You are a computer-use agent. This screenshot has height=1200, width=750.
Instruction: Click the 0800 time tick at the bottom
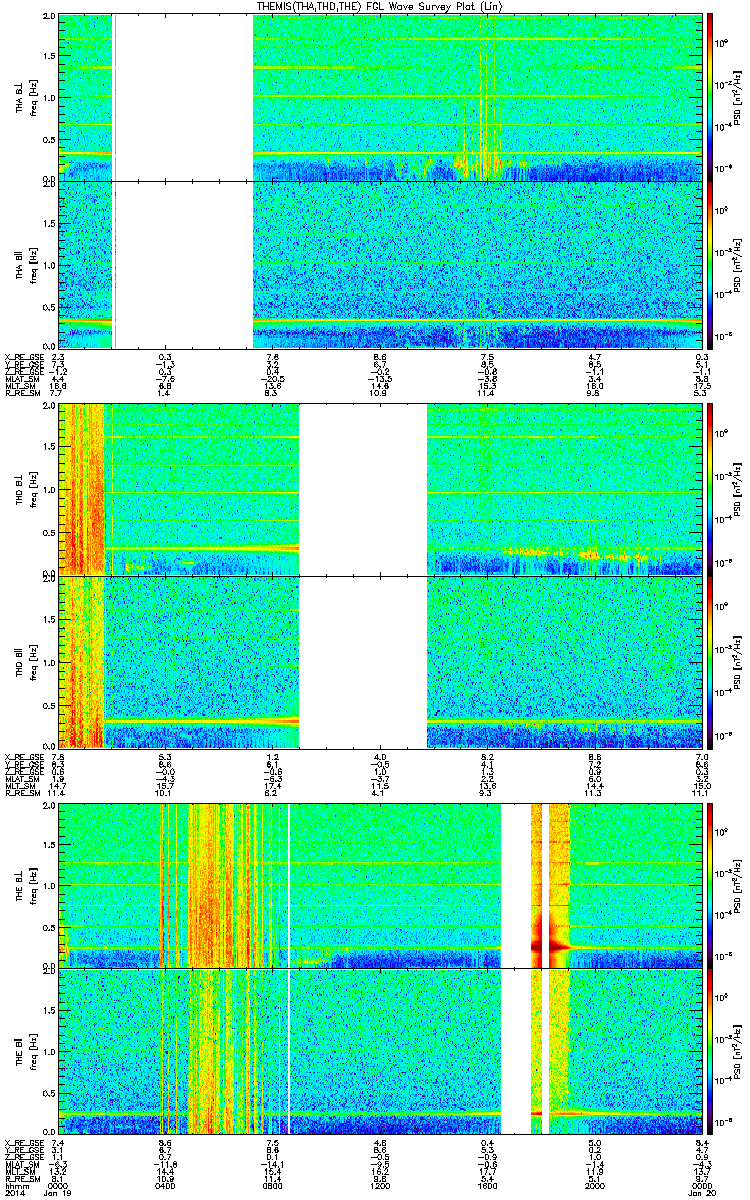tap(272, 1185)
